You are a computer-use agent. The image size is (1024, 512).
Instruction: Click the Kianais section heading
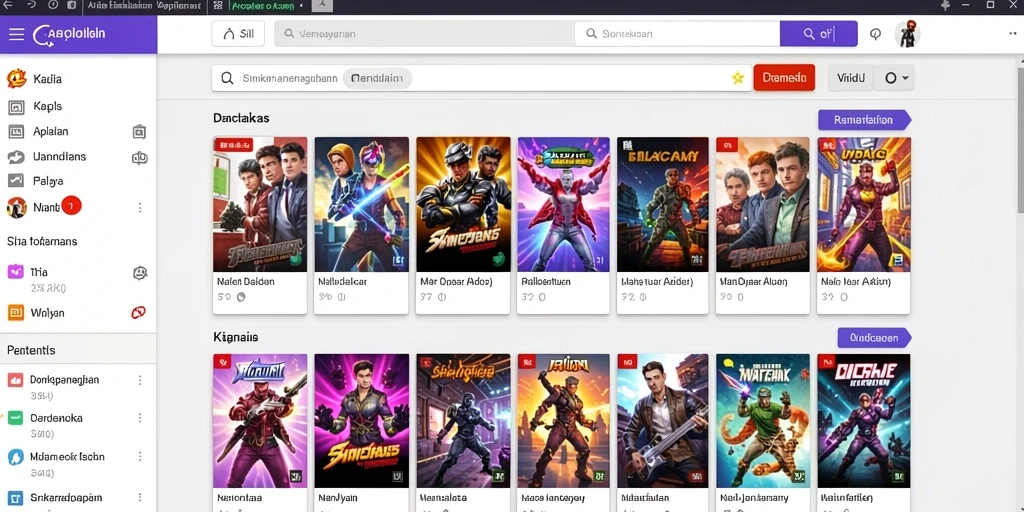pos(235,338)
